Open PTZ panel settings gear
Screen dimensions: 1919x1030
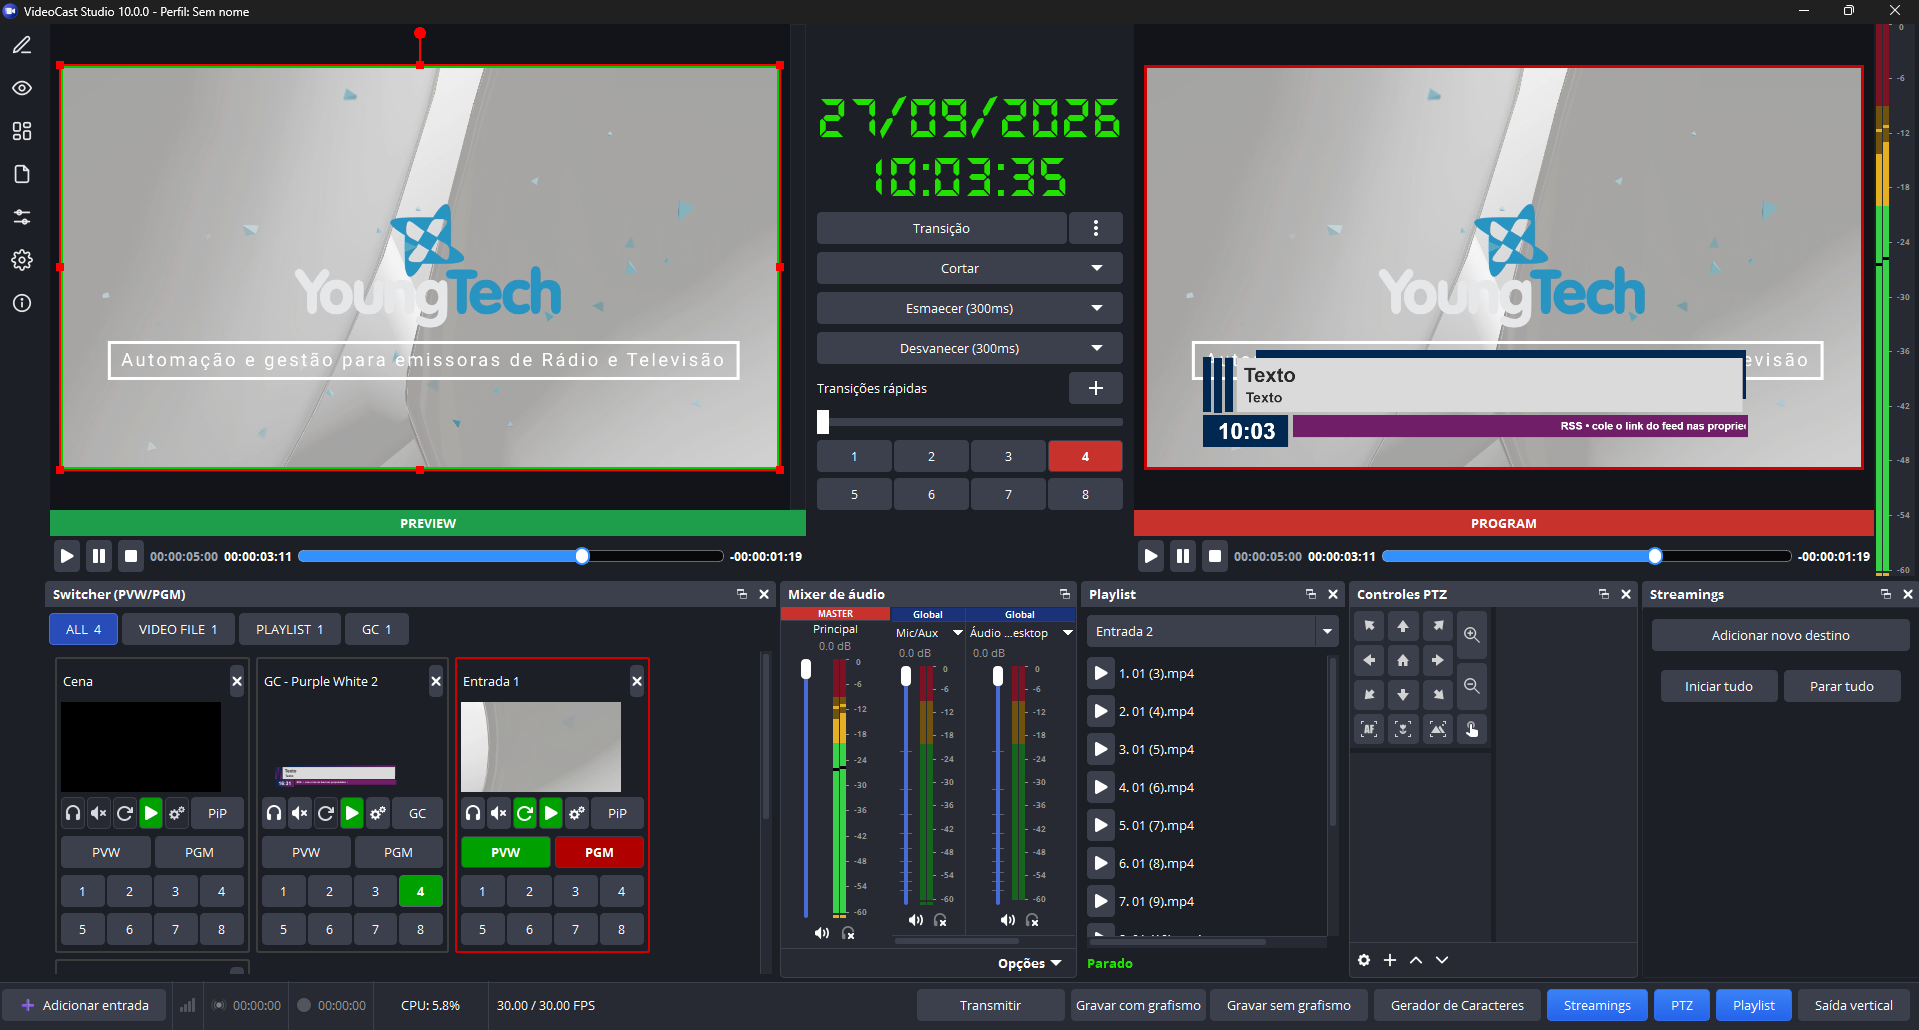[x=1364, y=960]
